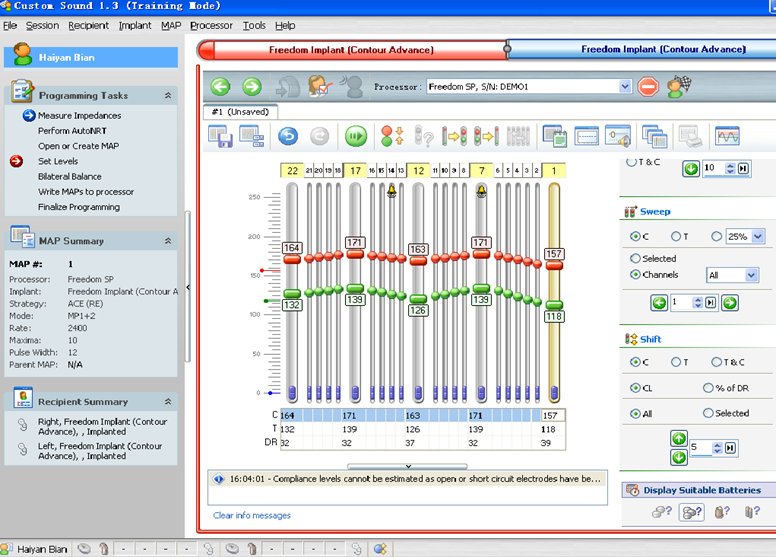
Task: Collapse left sidebar with splitter arrow
Action: coord(188,287)
